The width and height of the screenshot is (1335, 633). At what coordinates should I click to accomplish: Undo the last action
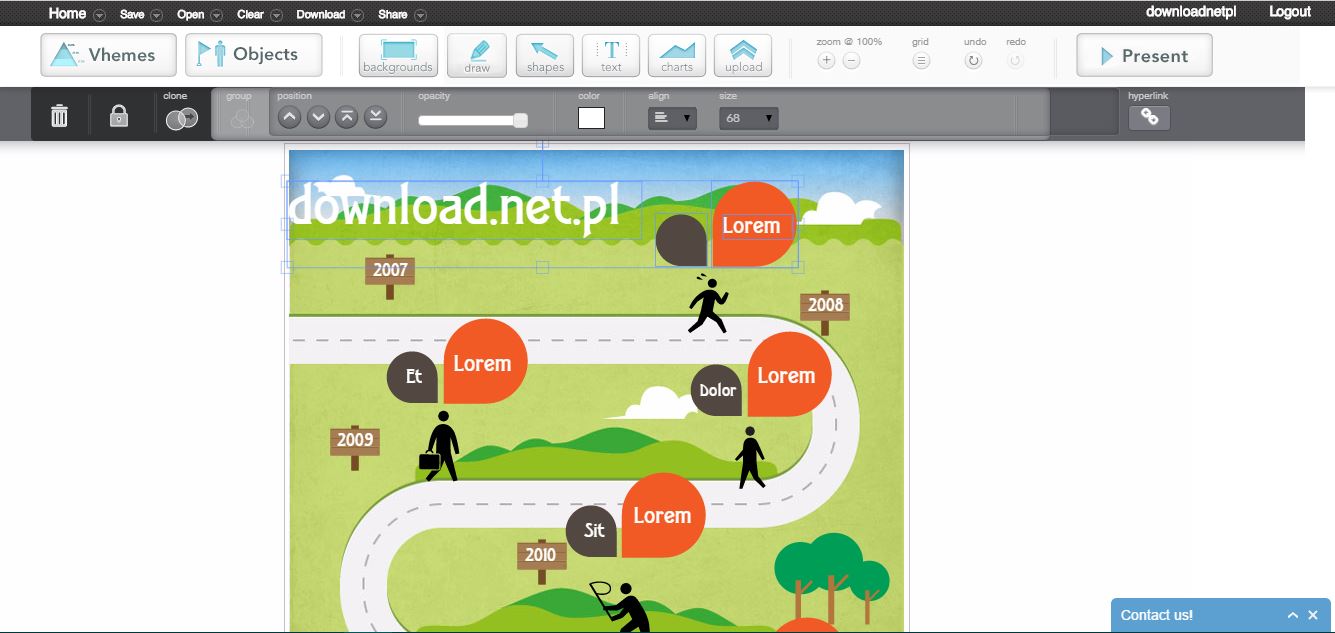973,61
